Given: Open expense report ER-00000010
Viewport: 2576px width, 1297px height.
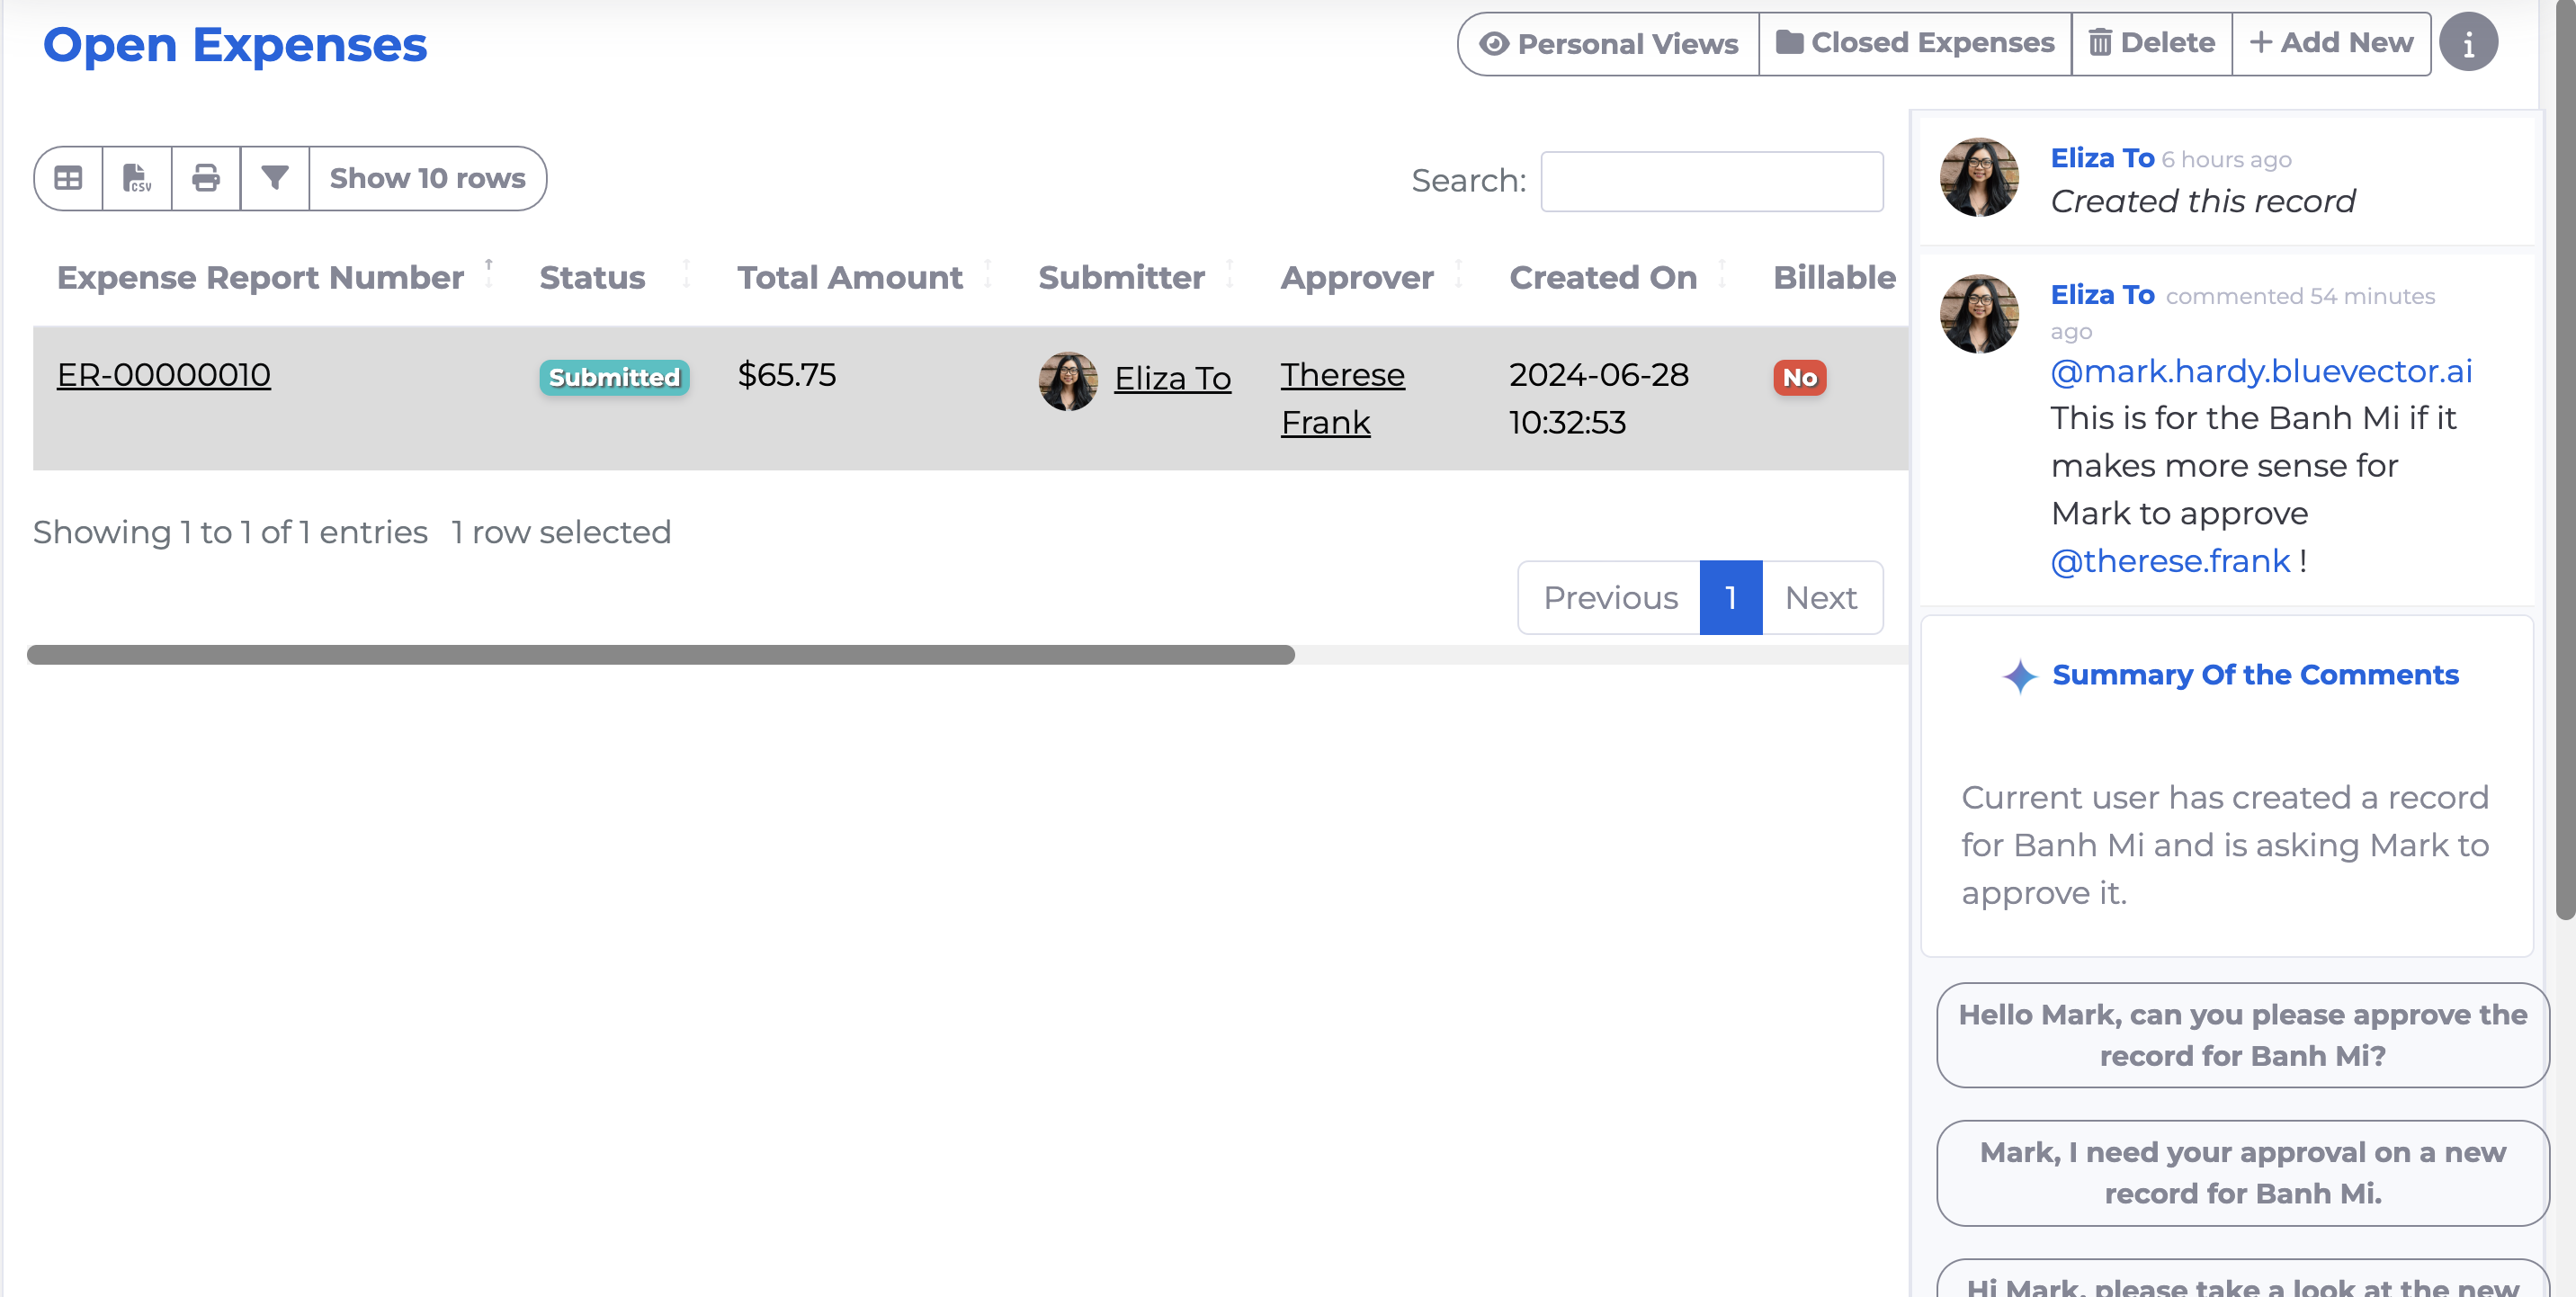Looking at the screenshot, I should (x=163, y=374).
